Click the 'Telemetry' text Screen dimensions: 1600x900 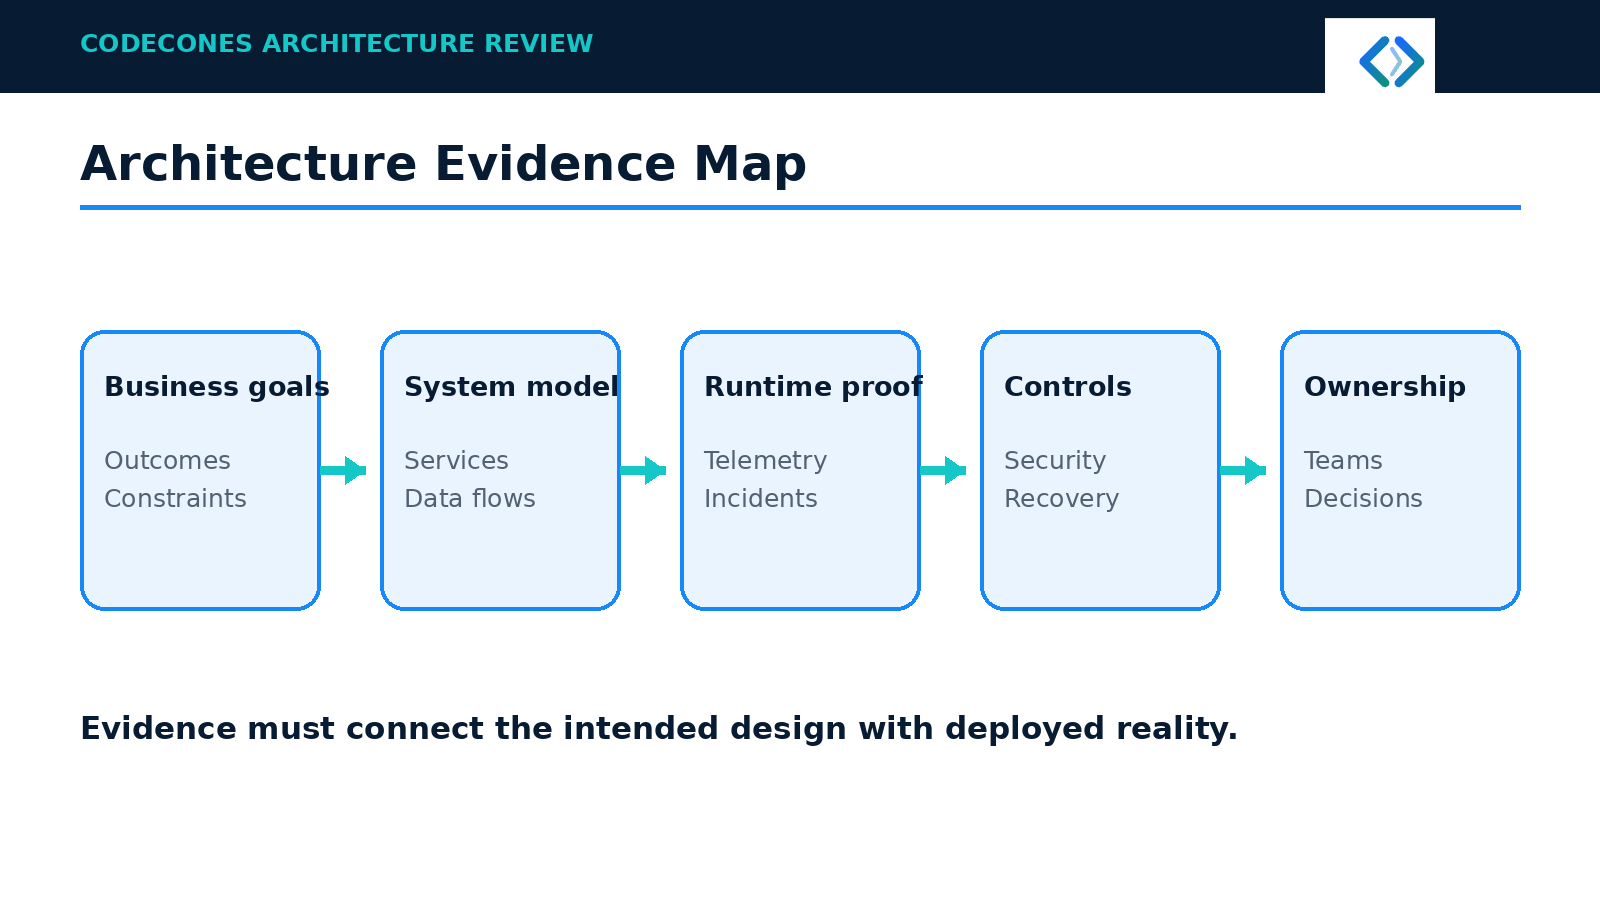[765, 461]
